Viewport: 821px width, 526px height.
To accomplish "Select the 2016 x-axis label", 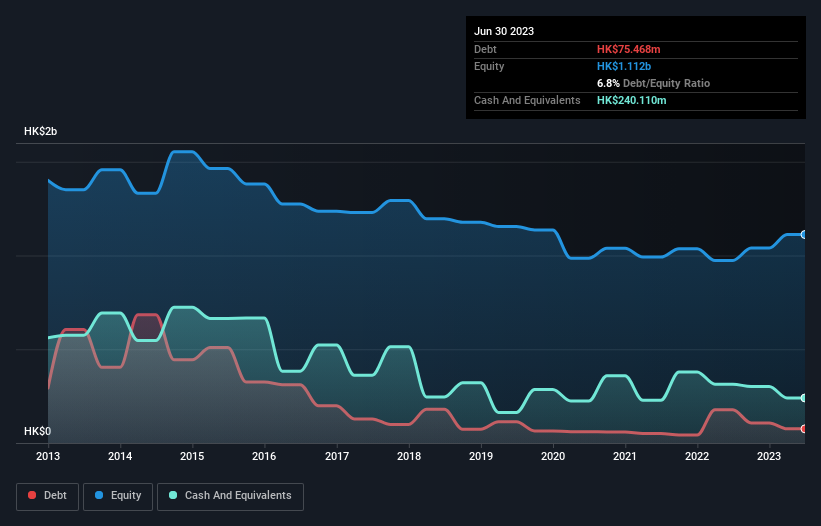I will [x=264, y=456].
